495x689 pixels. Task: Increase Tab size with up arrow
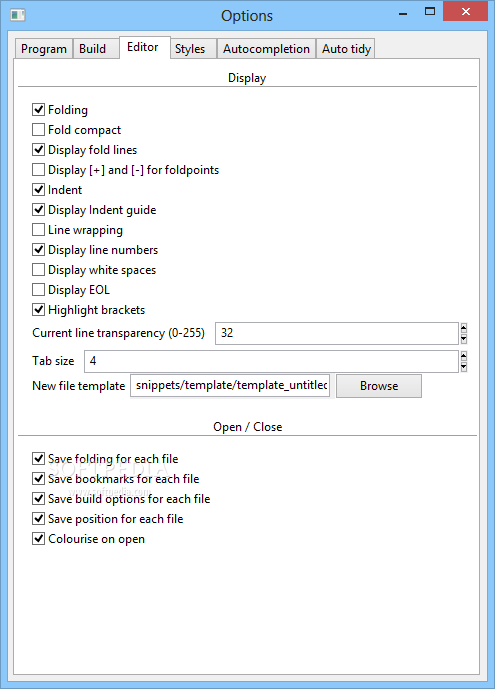(464, 356)
